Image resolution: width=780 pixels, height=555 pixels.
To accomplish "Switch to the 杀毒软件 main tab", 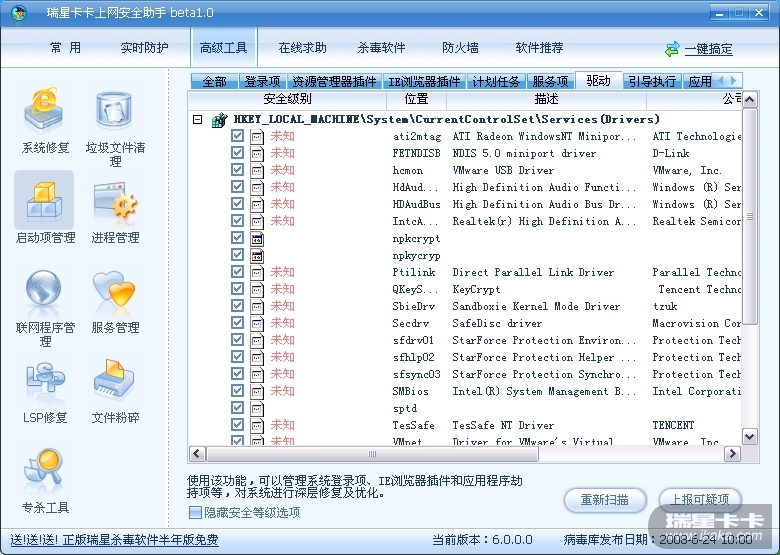I will tap(382, 48).
